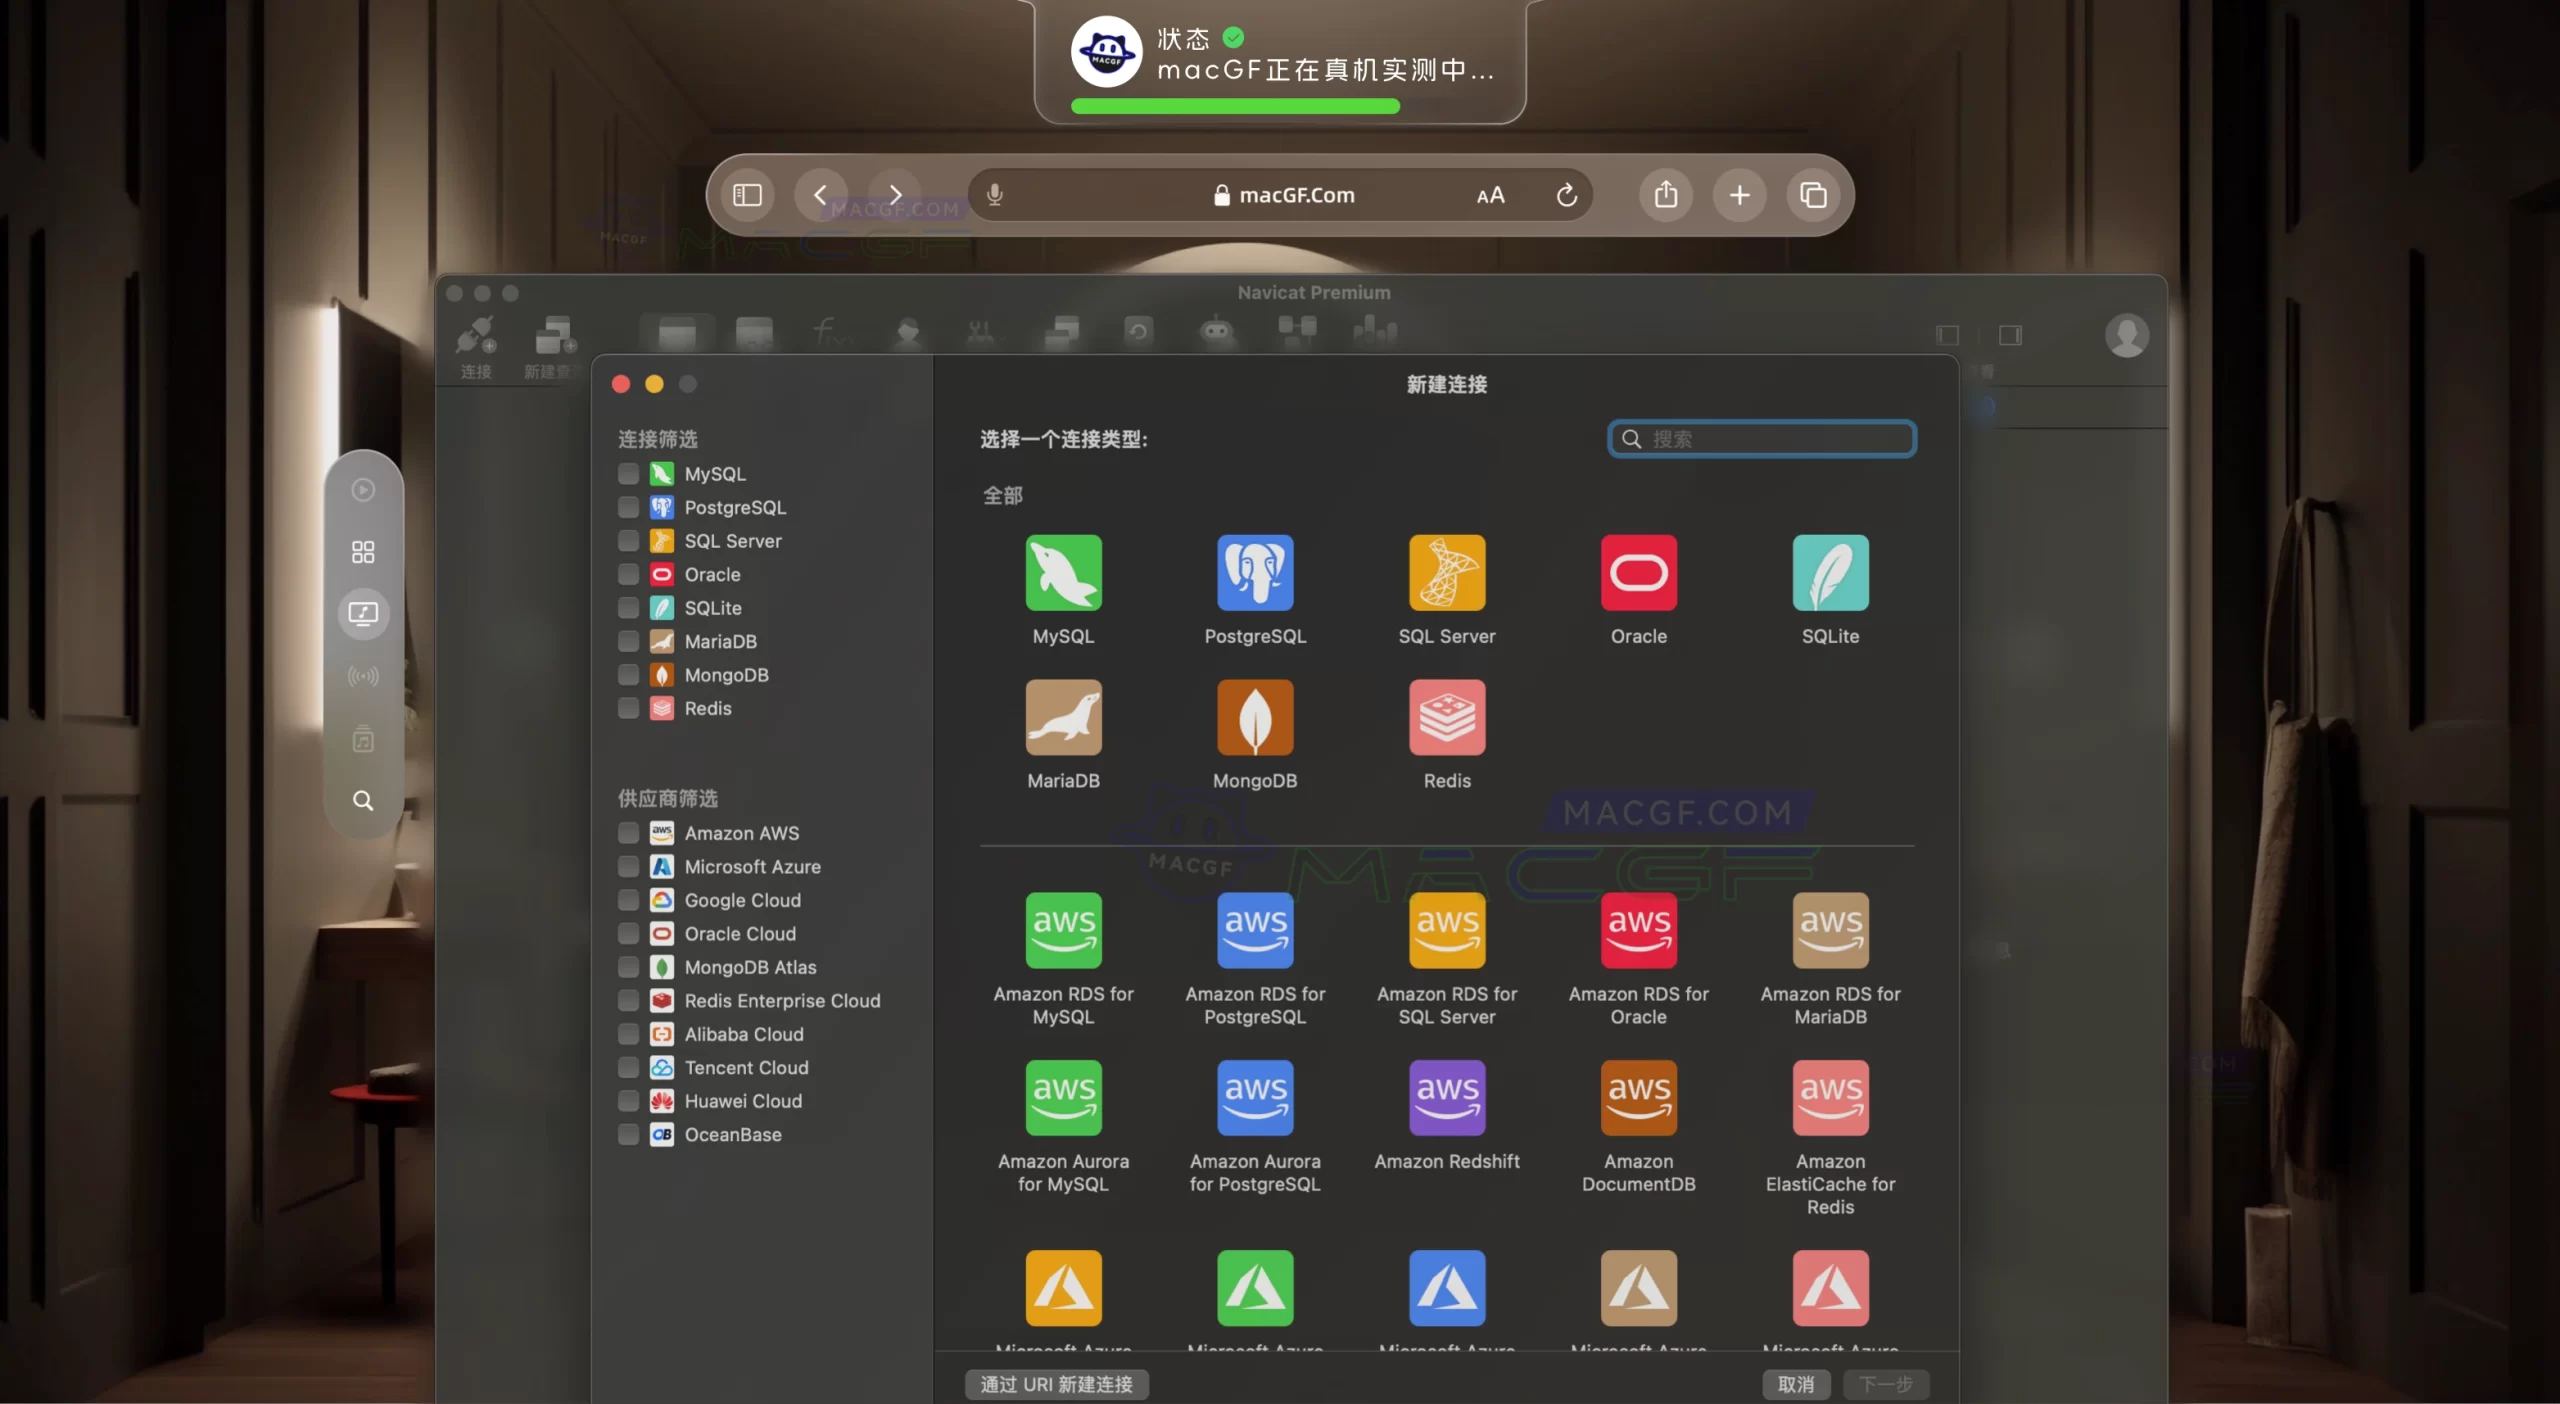Image resolution: width=2560 pixels, height=1404 pixels.
Task: Select the MongoDB connection type
Action: [1254, 720]
